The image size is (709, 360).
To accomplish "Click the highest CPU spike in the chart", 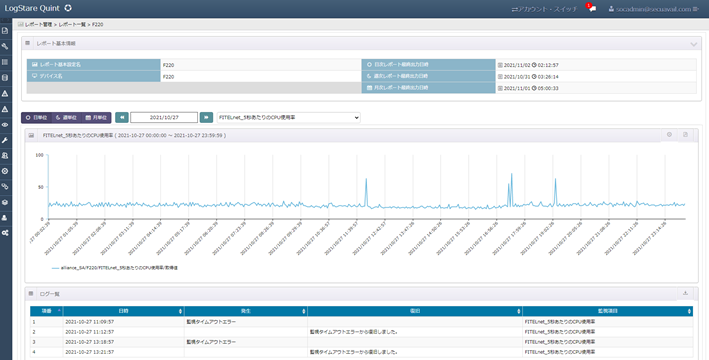I will pos(511,174).
